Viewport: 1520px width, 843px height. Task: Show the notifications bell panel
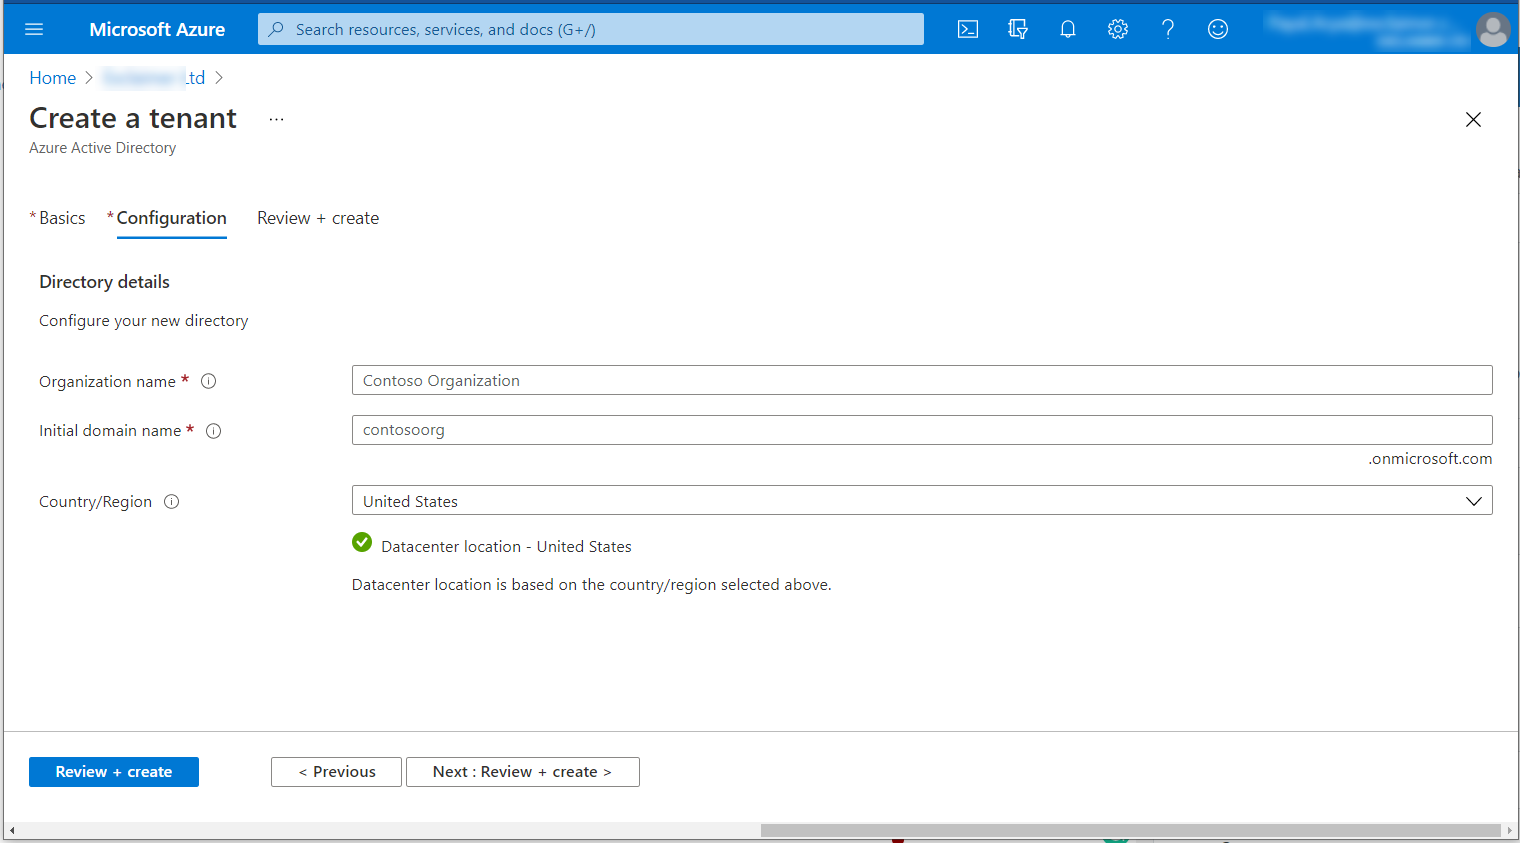(x=1067, y=29)
